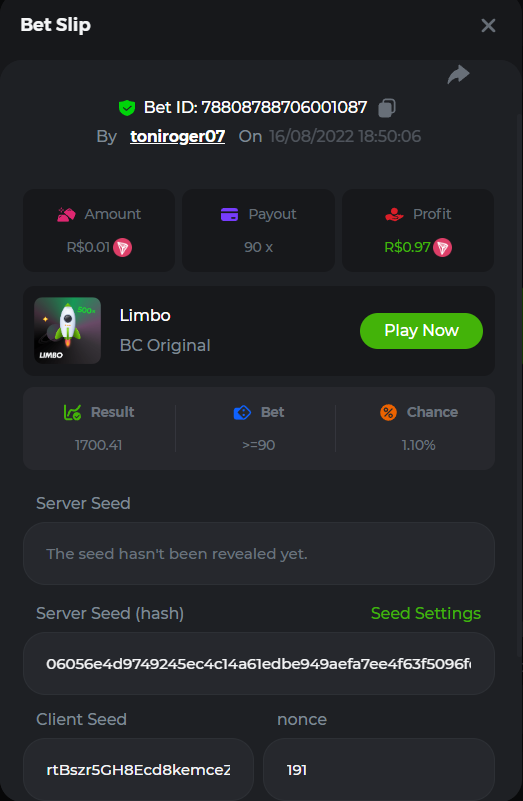This screenshot has height=801, width=523.
Task: Open toniroger07 user profile link
Action: coord(177,136)
